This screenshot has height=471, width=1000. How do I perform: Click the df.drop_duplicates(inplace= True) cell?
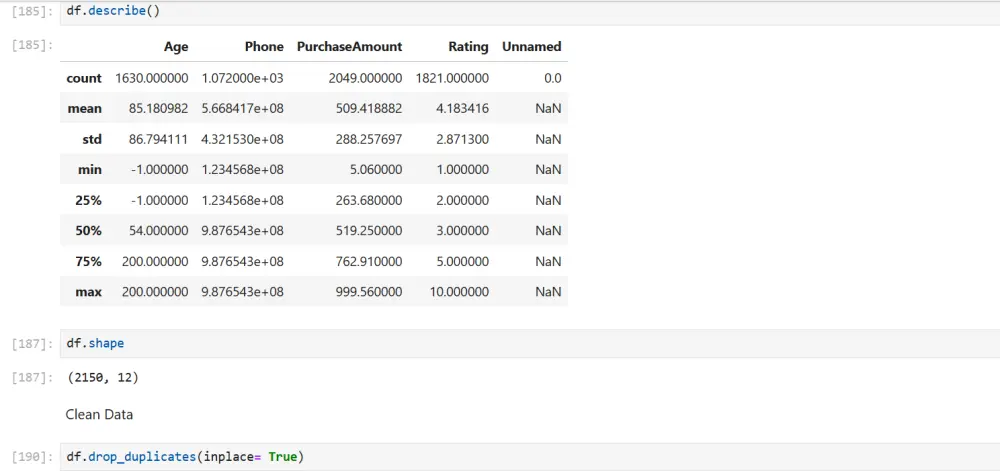click(x=530, y=457)
